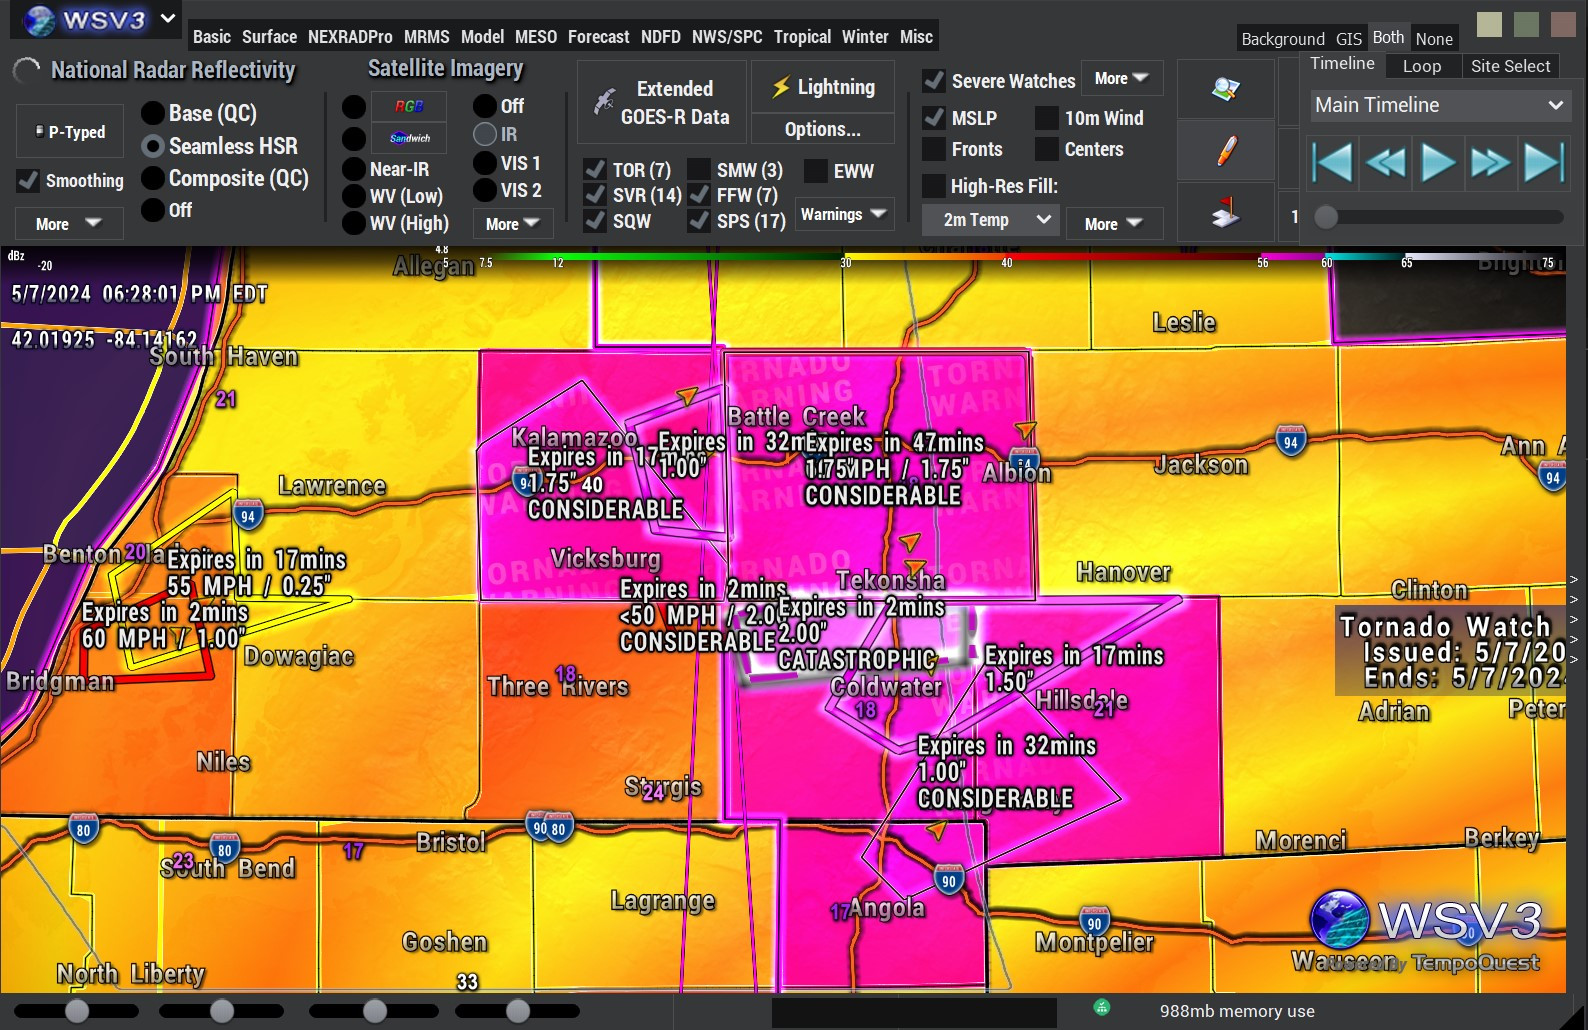The height and width of the screenshot is (1030, 1588).
Task: Open the Extended GOES-R Data panel
Action: click(662, 102)
